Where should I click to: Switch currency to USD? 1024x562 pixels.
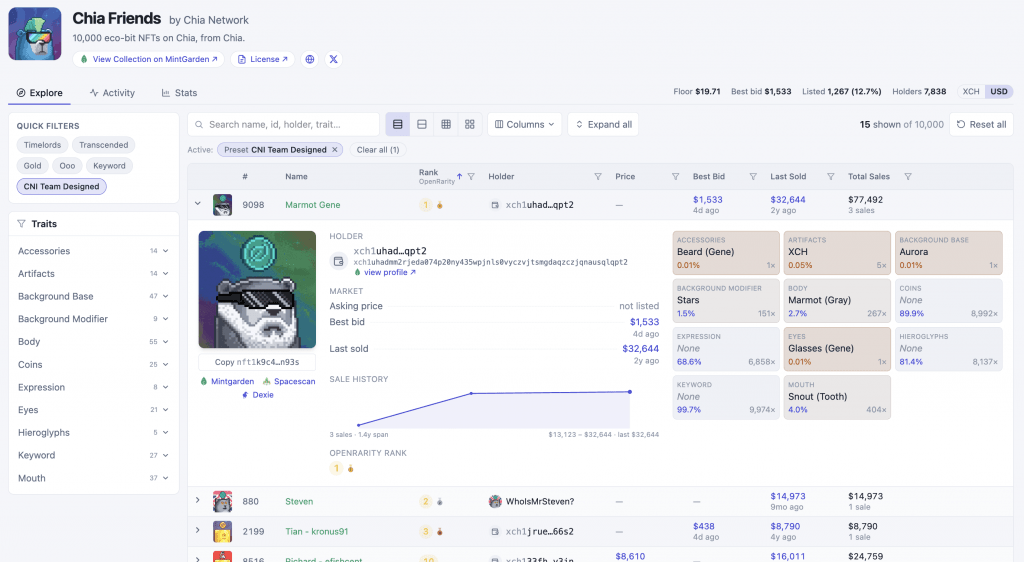[x=999, y=91]
